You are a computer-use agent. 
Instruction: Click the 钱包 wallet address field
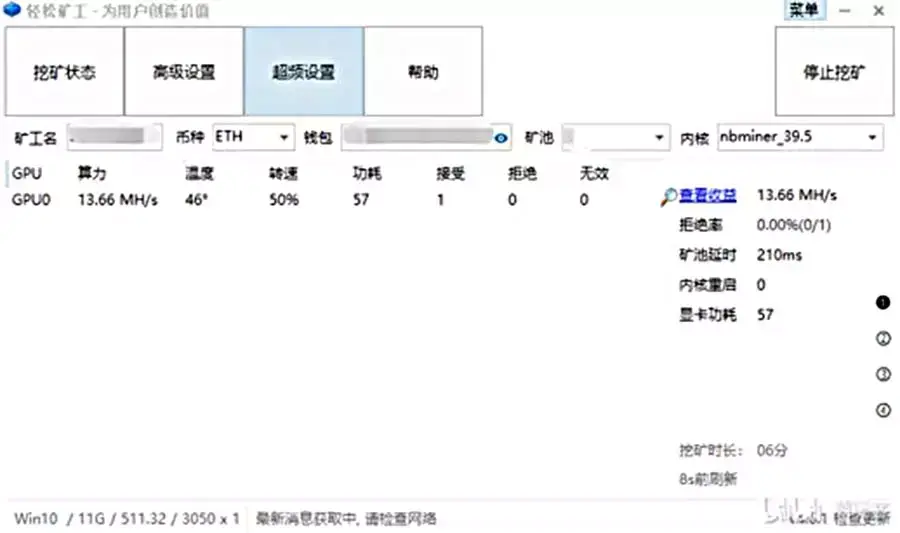pos(426,138)
